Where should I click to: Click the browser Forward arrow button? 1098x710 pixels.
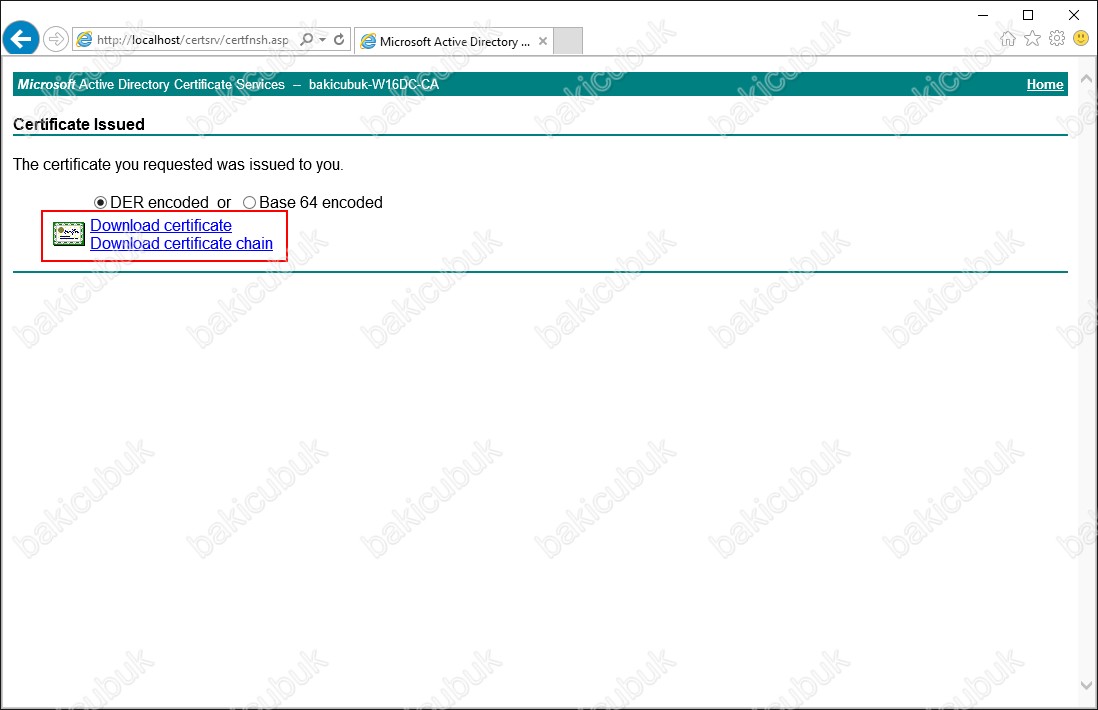[56, 39]
